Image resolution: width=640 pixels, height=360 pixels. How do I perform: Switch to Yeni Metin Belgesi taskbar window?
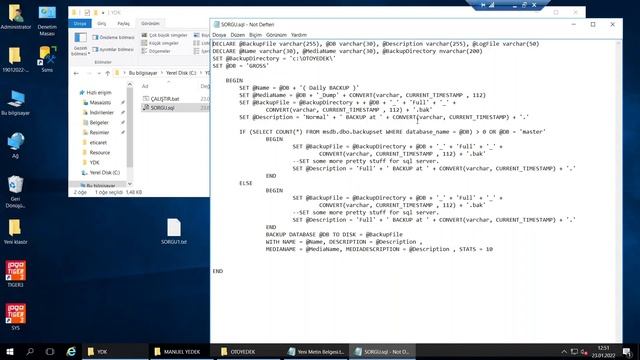click(x=315, y=351)
